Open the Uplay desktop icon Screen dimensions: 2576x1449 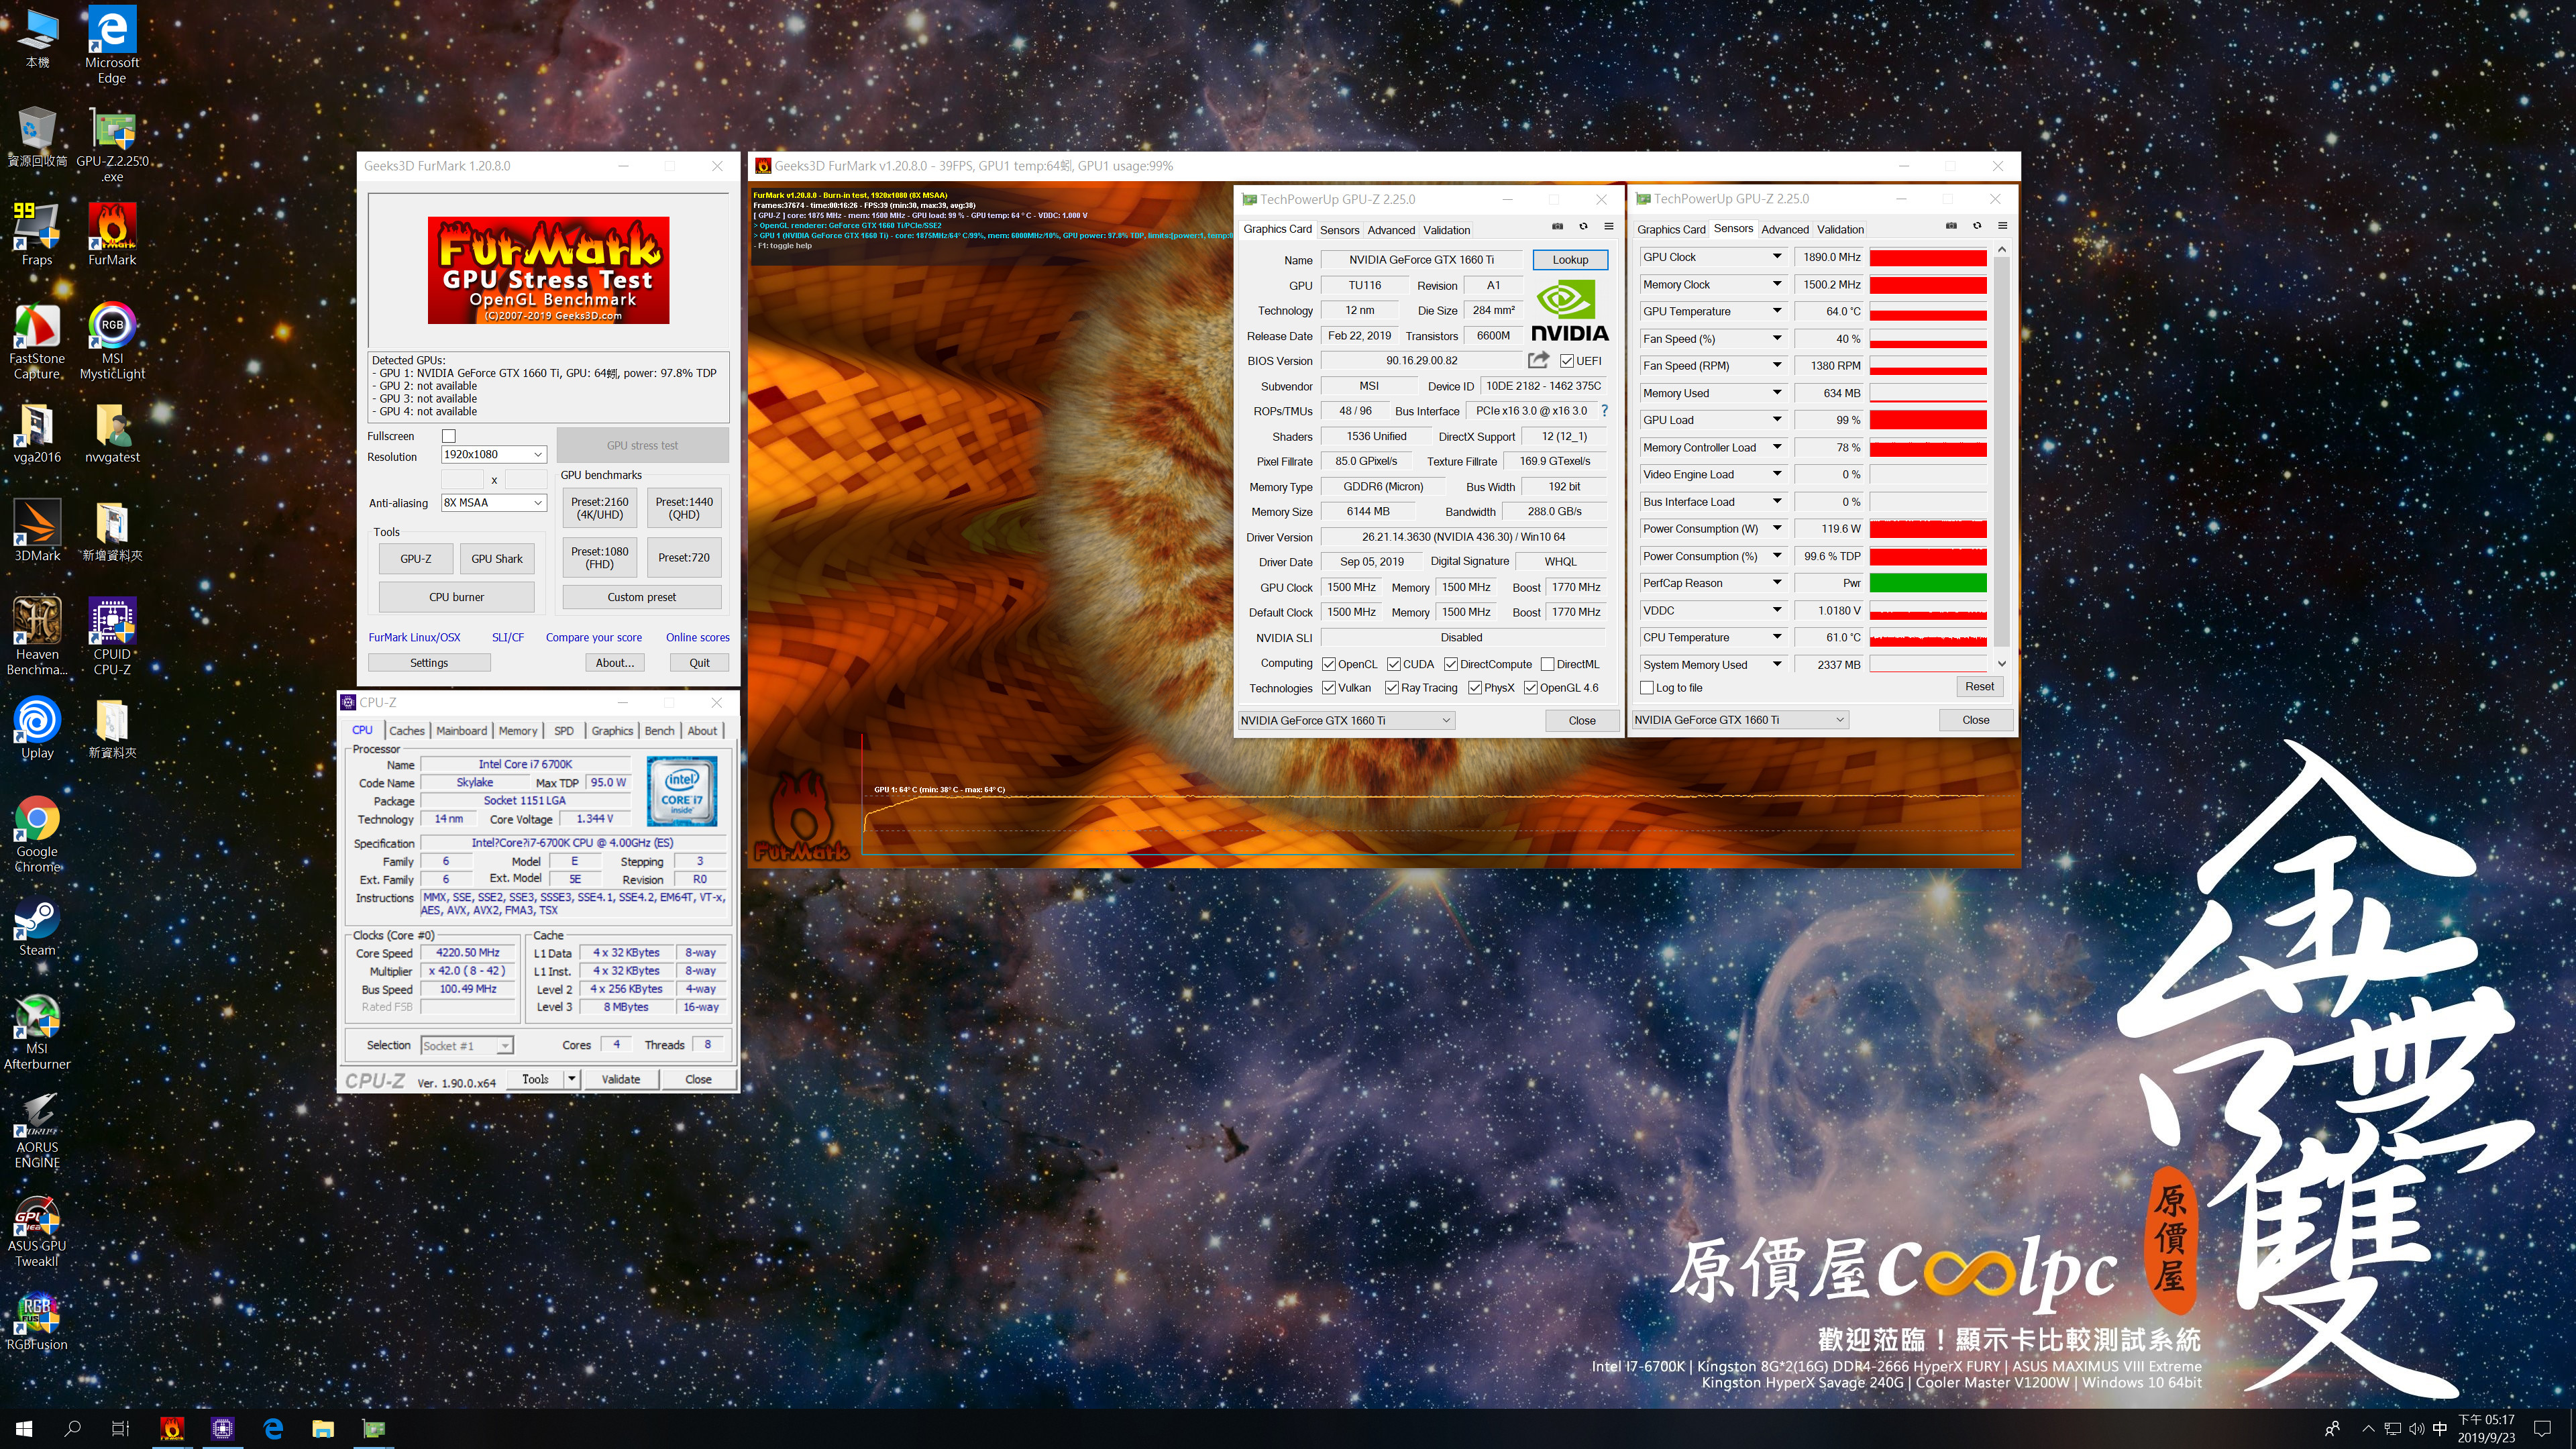click(37, 727)
